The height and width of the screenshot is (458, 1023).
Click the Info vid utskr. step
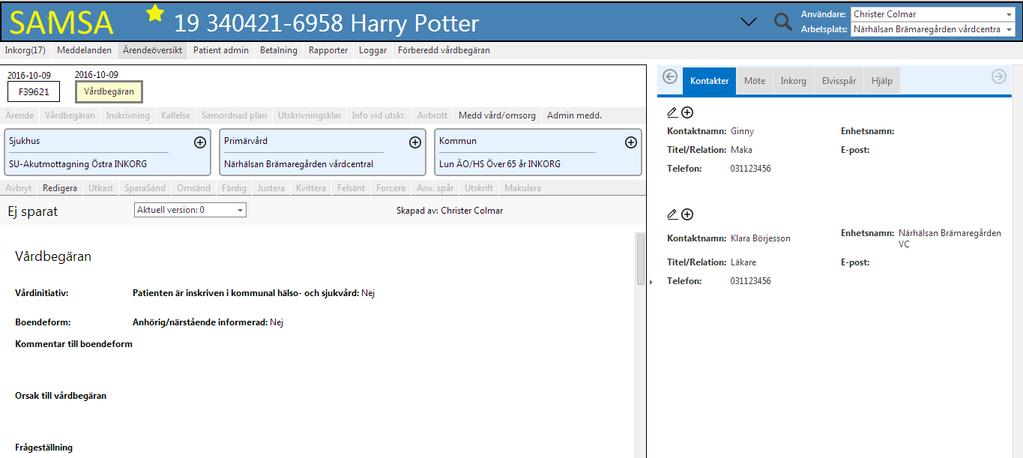click(x=379, y=115)
